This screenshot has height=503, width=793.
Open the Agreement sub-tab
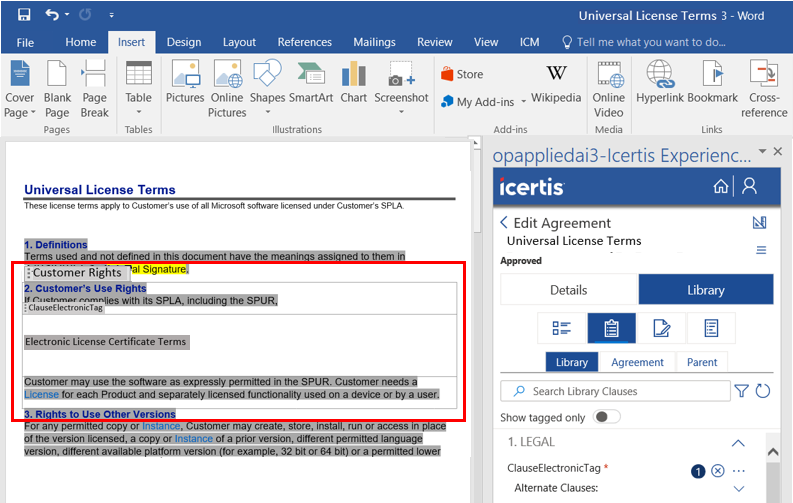pyautogui.click(x=637, y=362)
